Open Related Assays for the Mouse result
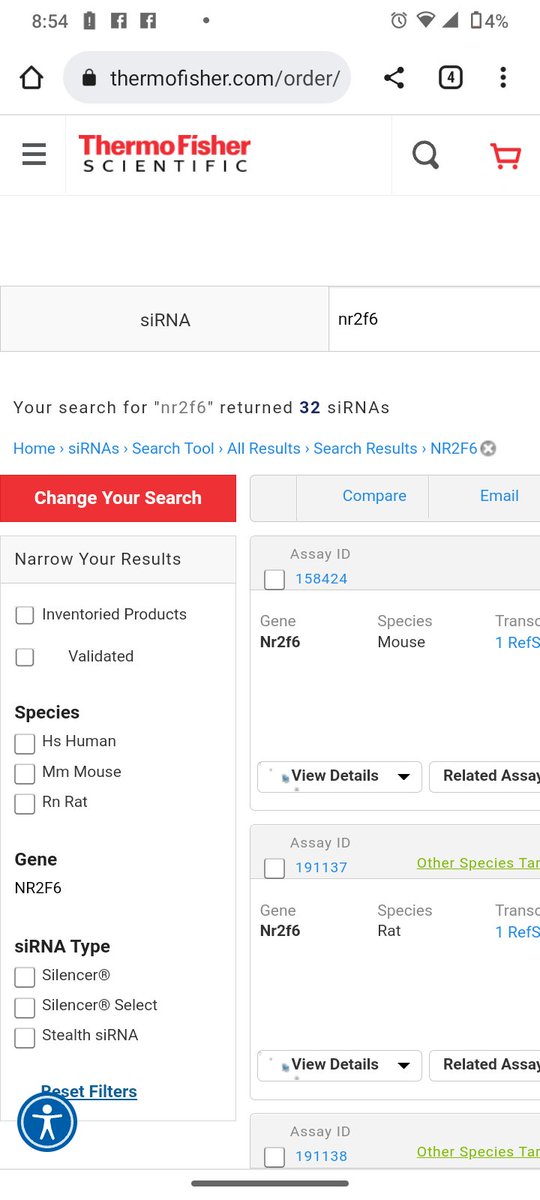This screenshot has width=540, height=1200. coord(485,776)
